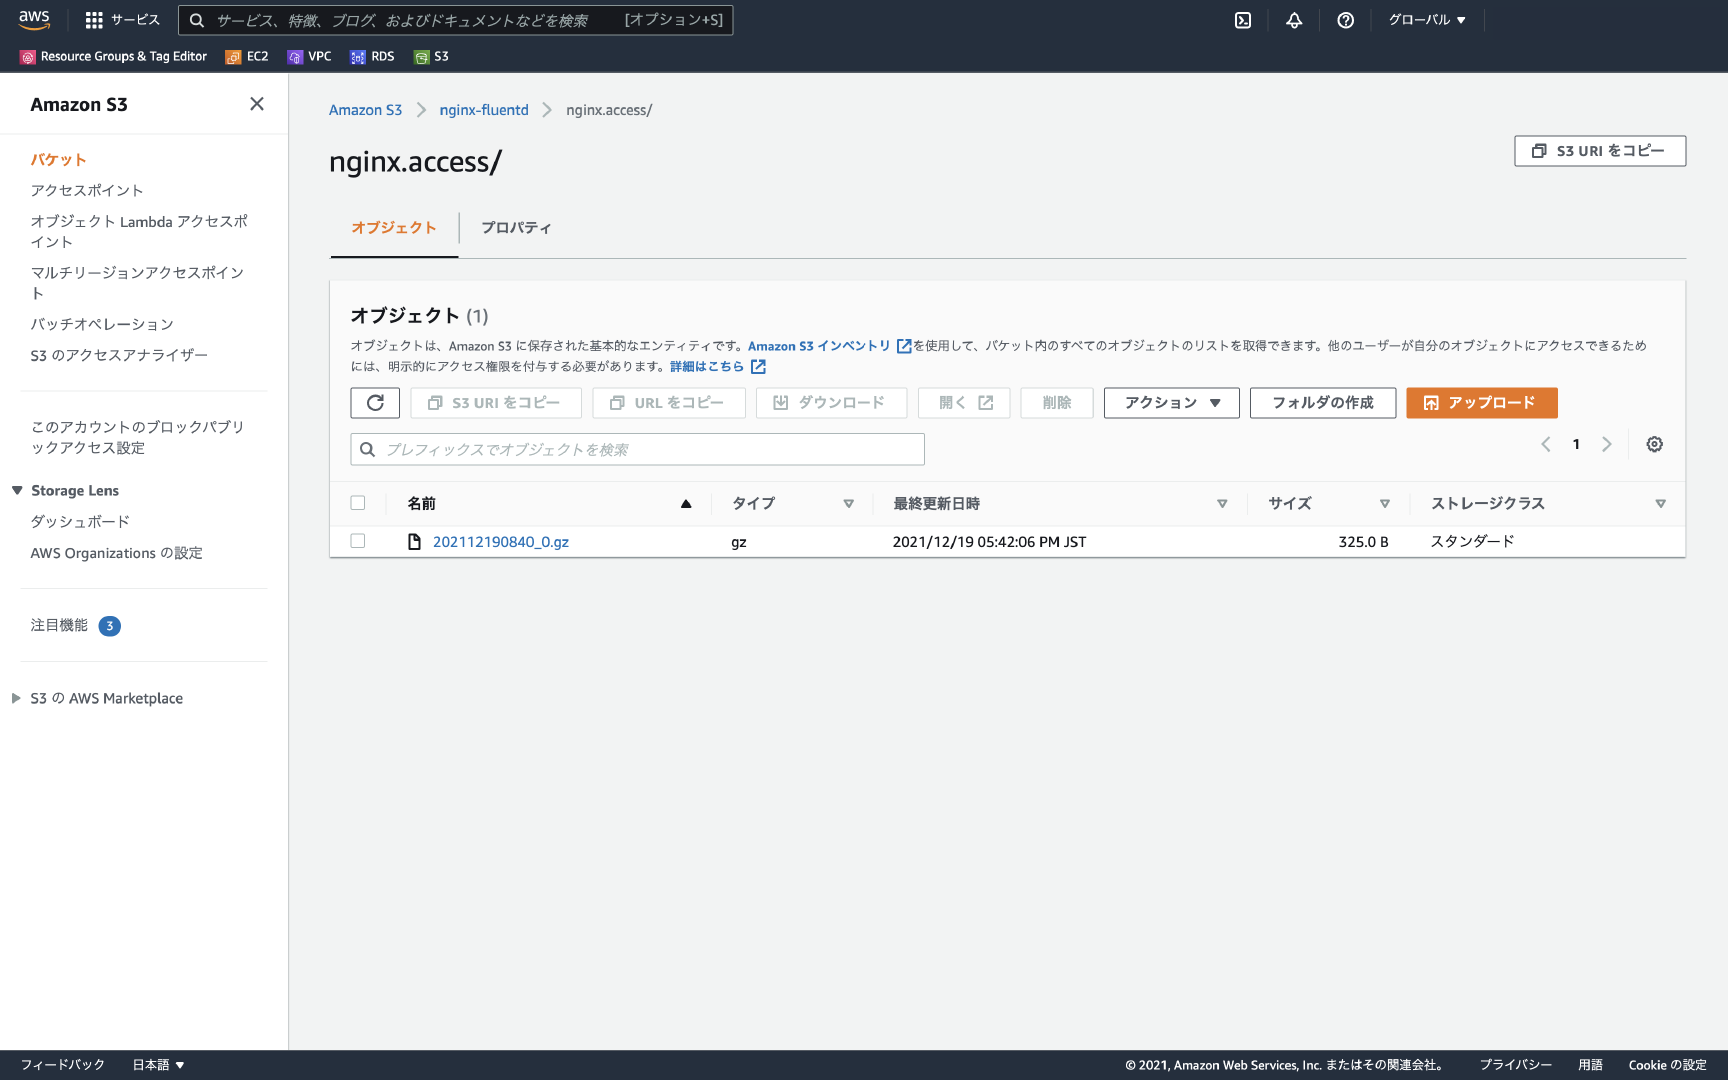Open フィードバック in the footer
The width and height of the screenshot is (1728, 1080).
[x=62, y=1065]
